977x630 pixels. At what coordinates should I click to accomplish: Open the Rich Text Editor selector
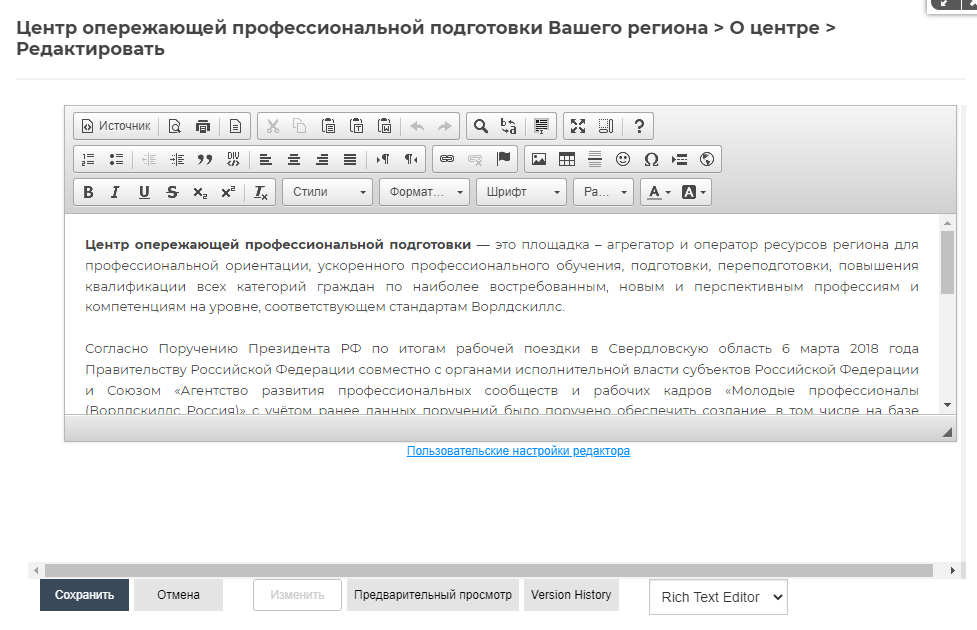[x=718, y=597]
